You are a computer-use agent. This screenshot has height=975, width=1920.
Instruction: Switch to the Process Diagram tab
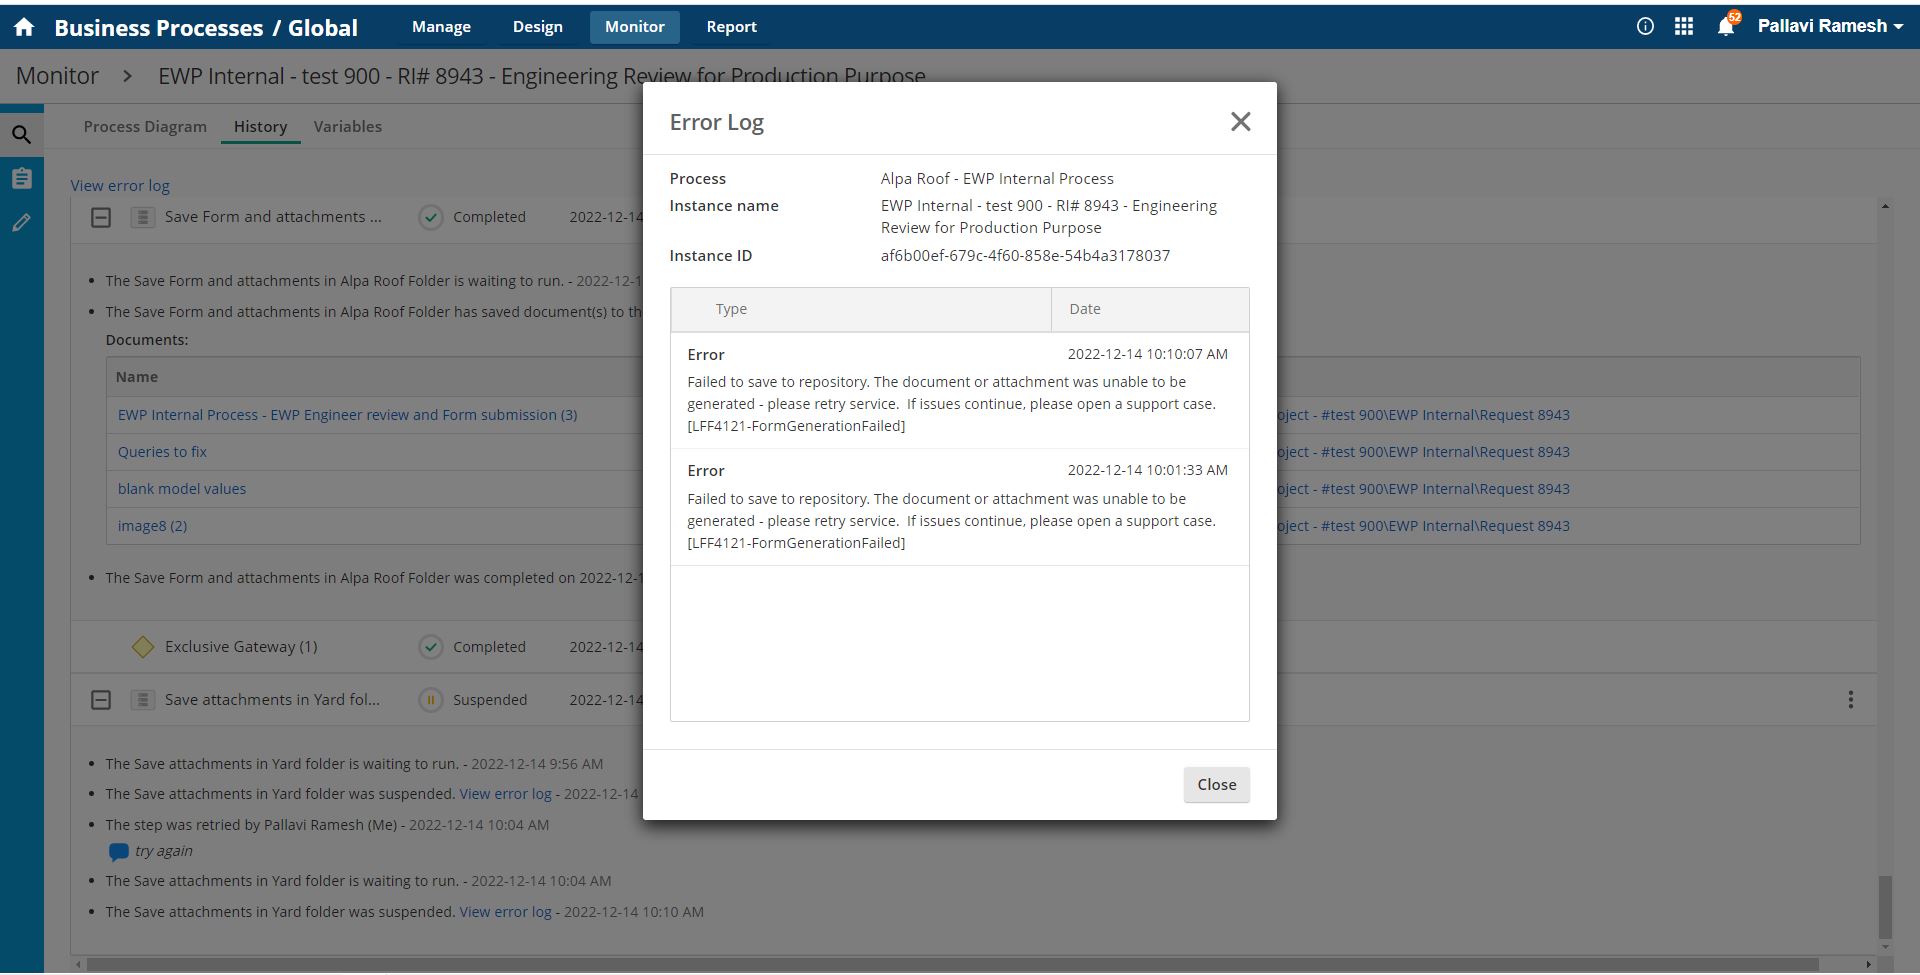click(145, 127)
